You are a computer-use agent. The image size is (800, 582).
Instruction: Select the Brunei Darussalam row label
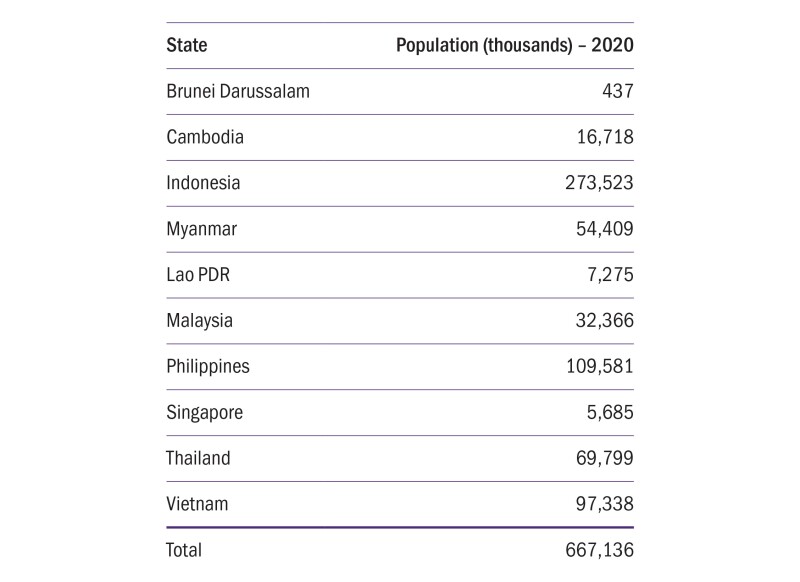click(x=238, y=91)
